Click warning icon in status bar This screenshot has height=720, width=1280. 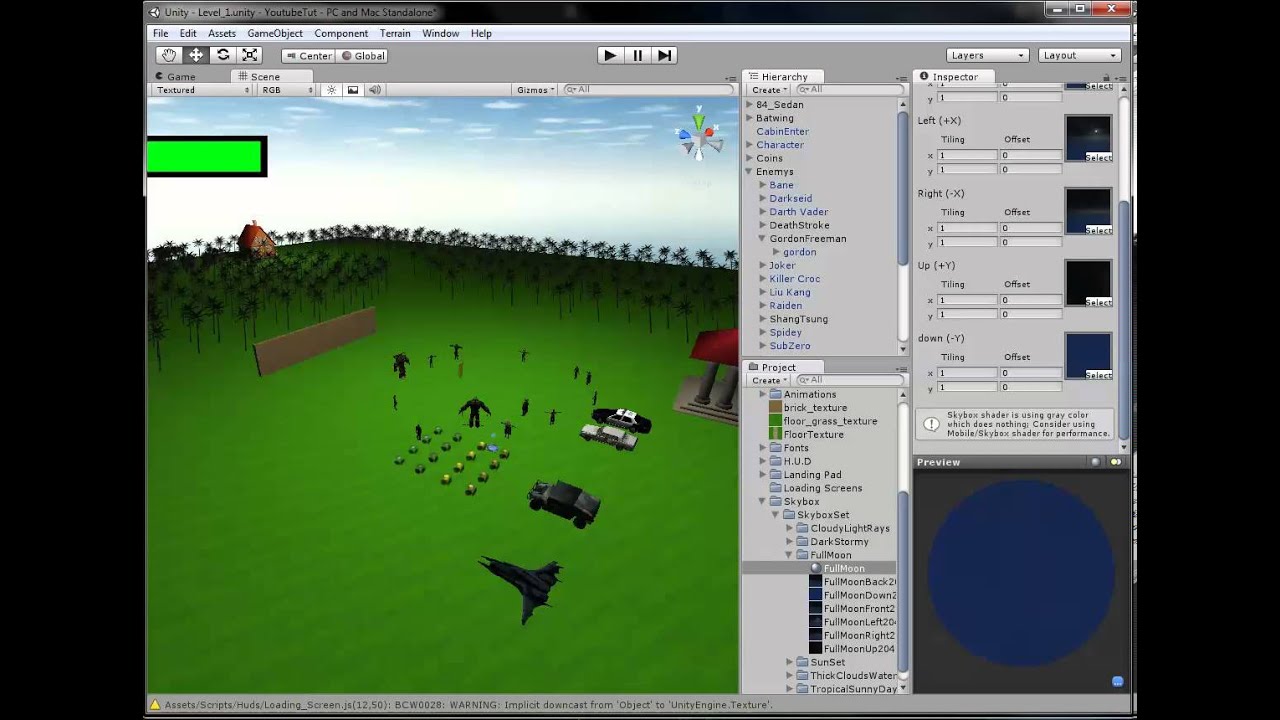pos(155,705)
